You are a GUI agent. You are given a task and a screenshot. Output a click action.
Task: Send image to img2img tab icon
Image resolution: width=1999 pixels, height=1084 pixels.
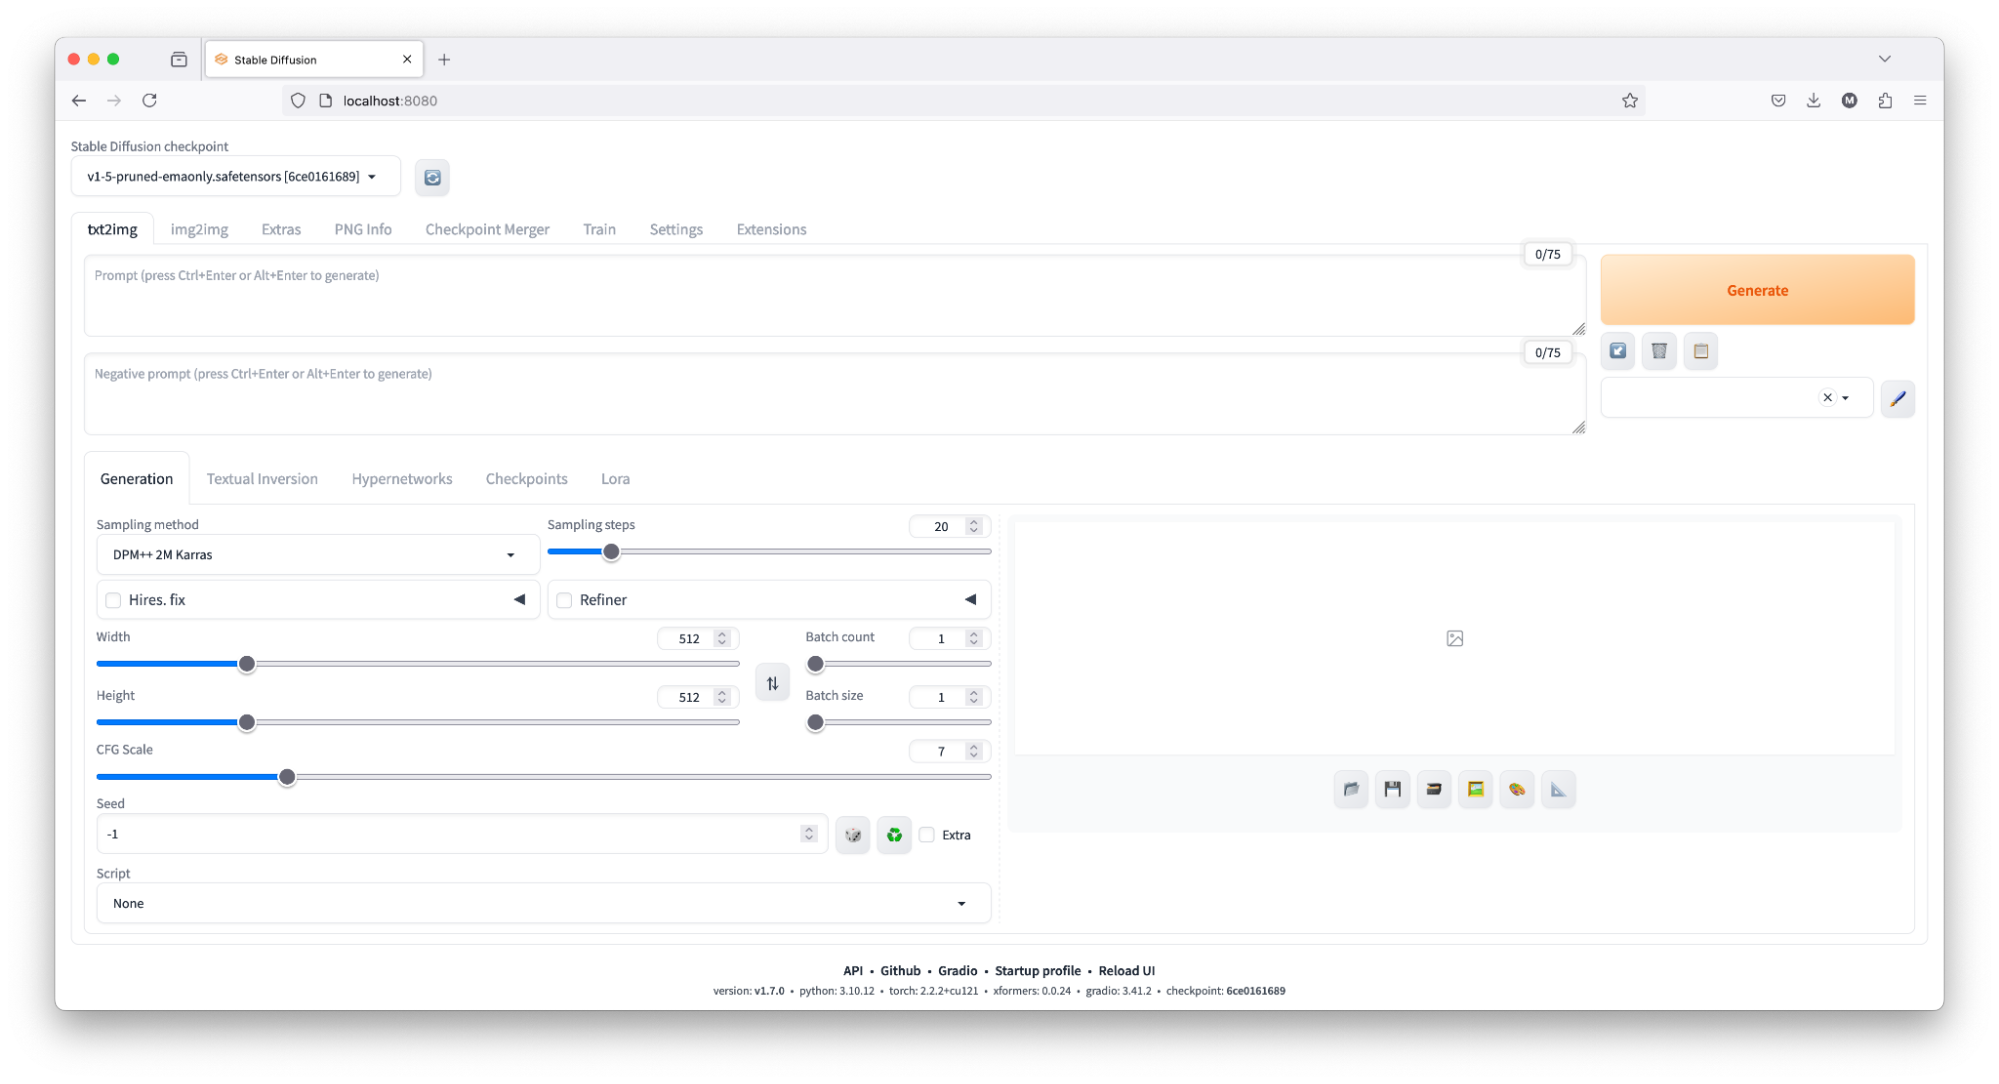click(x=1475, y=789)
